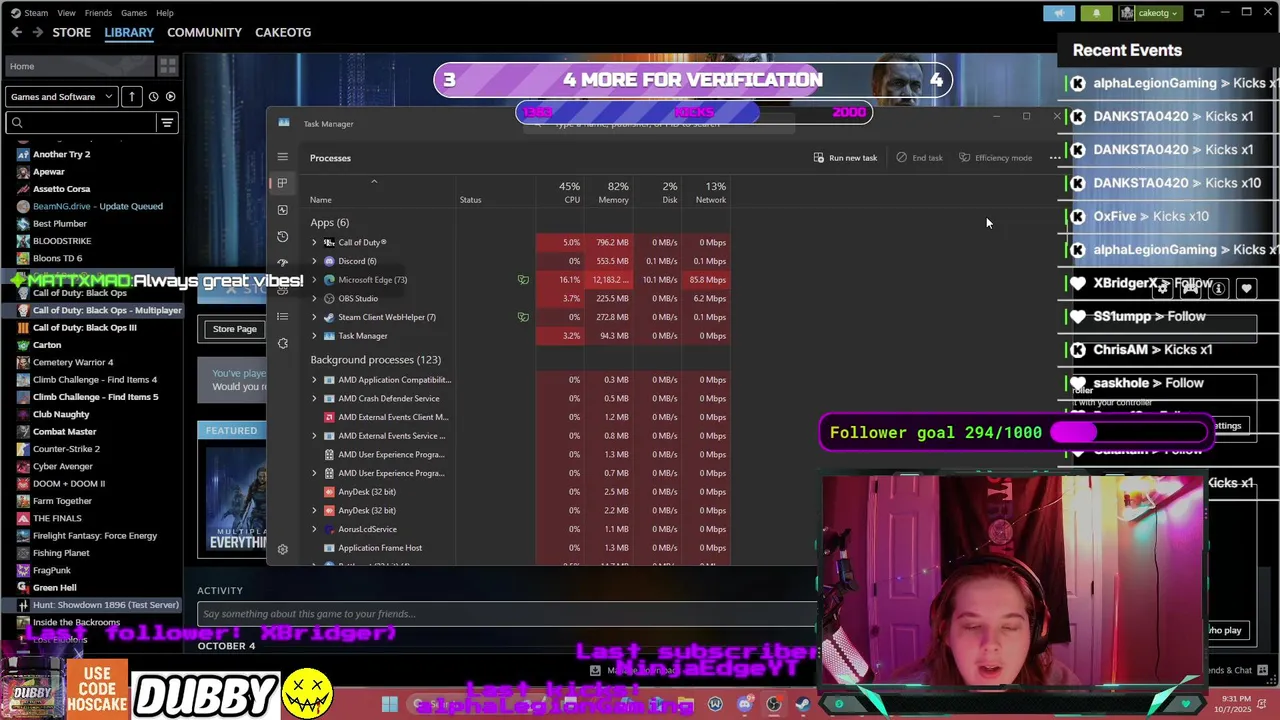Open Task Manager settings gear
The height and width of the screenshot is (720, 1280).
pos(283,550)
